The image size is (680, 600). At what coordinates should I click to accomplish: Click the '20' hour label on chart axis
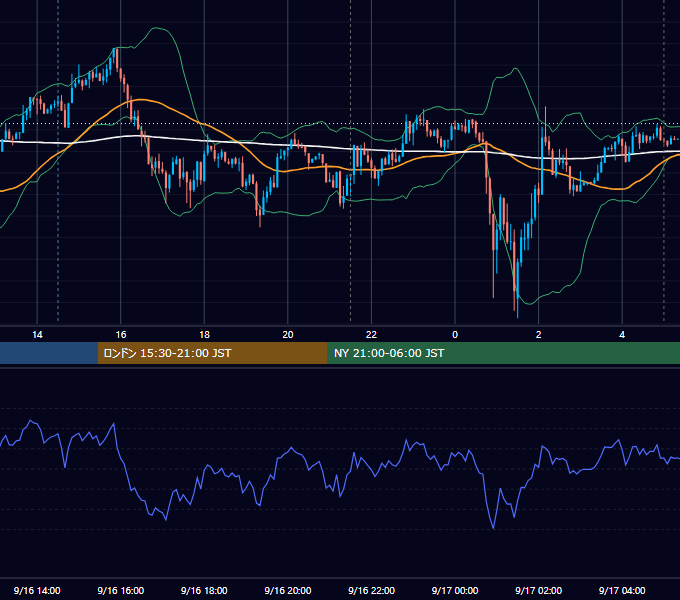(288, 335)
